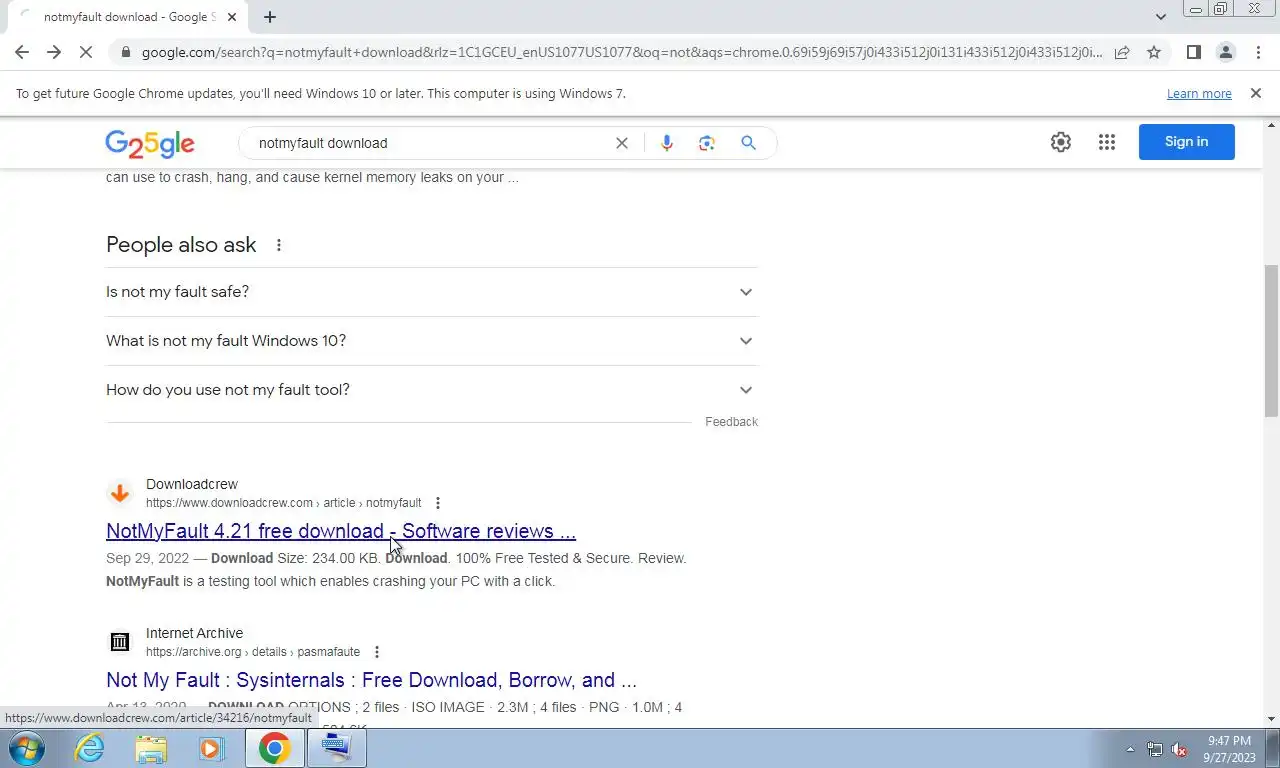Open the clock showing 9:47 PM
The height and width of the screenshot is (768, 1280).
tap(1230, 748)
